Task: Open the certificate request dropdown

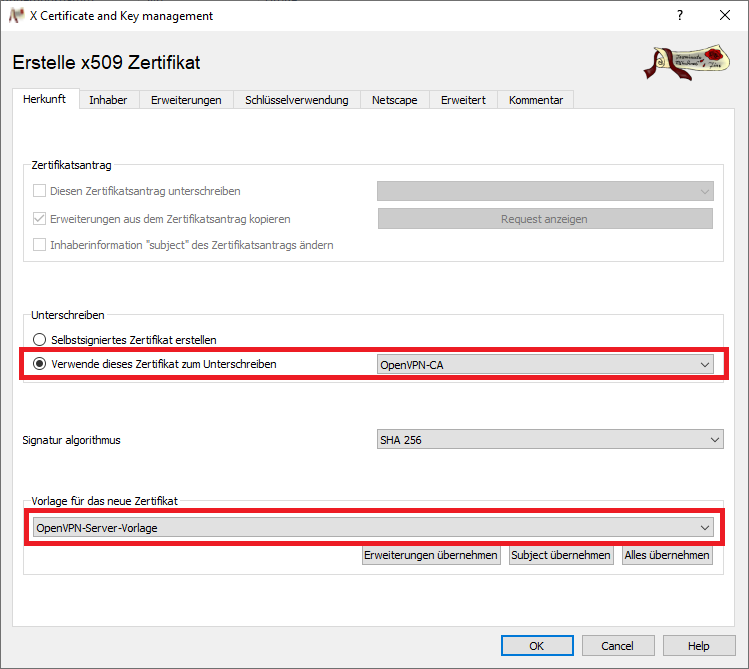Action: 545,191
